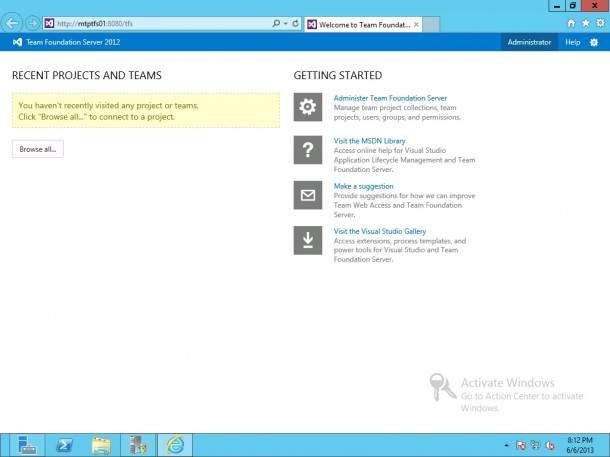Screen dimensions: 610x457
Task: Click the network tray icon
Action: click(535, 445)
